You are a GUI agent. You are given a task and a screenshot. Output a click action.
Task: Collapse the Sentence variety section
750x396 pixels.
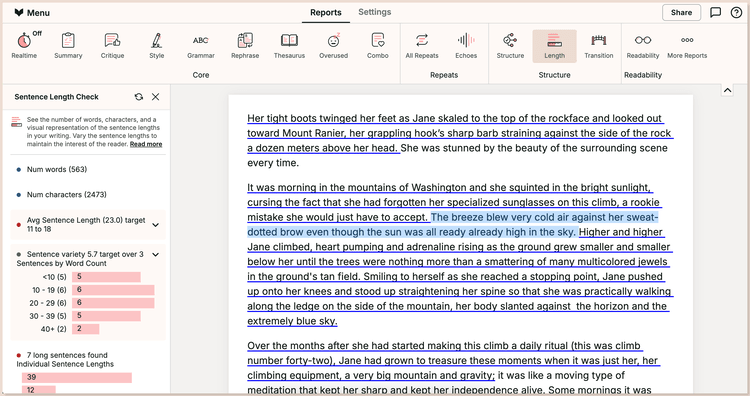[155, 254]
